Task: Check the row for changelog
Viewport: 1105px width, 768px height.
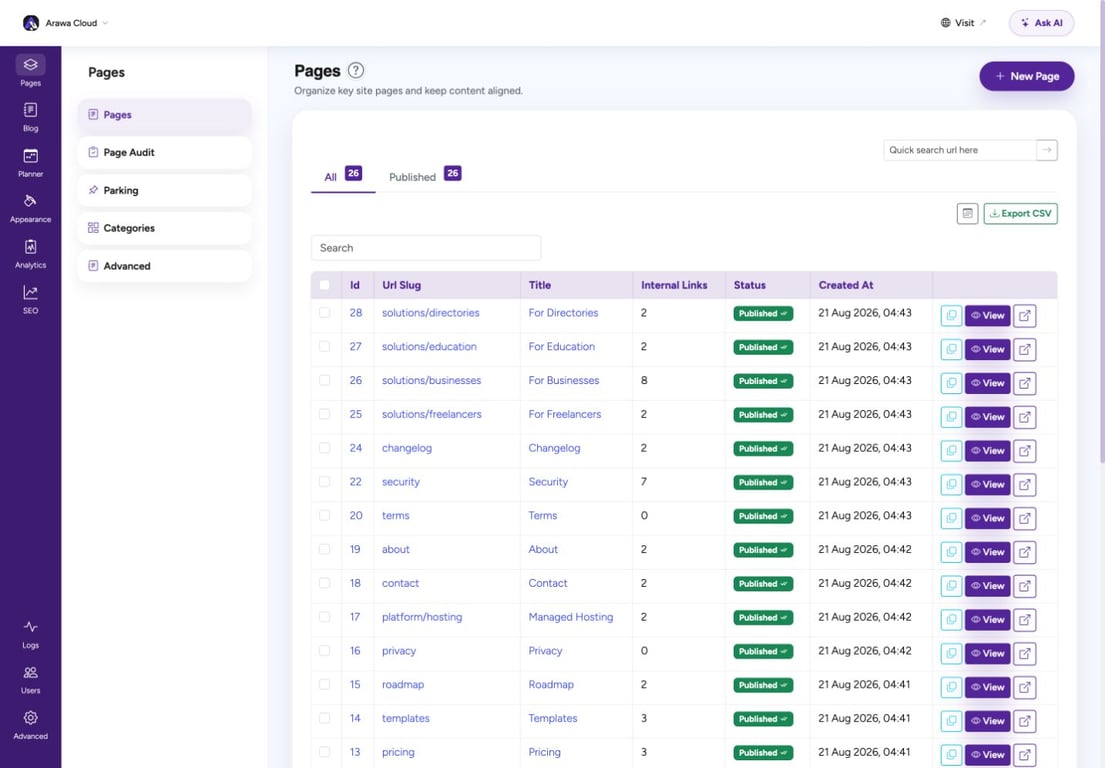Action: tap(324, 448)
